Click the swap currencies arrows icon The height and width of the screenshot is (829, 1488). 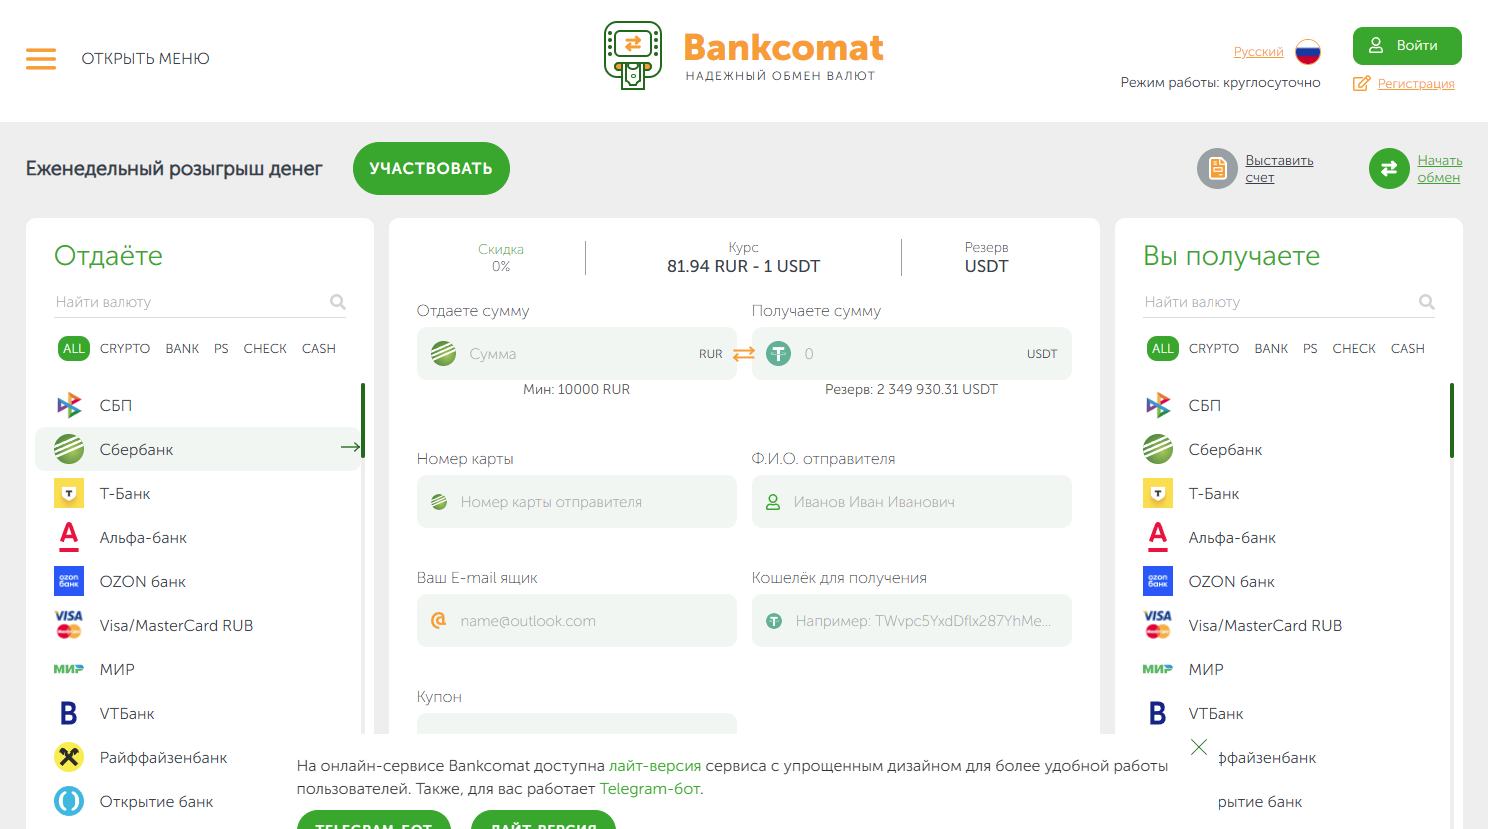click(744, 353)
